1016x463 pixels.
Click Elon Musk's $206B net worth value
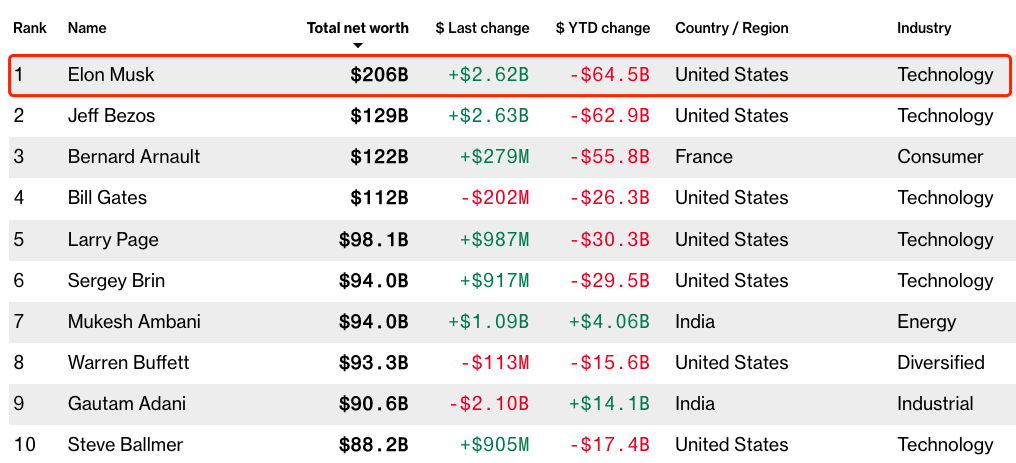pos(380,75)
